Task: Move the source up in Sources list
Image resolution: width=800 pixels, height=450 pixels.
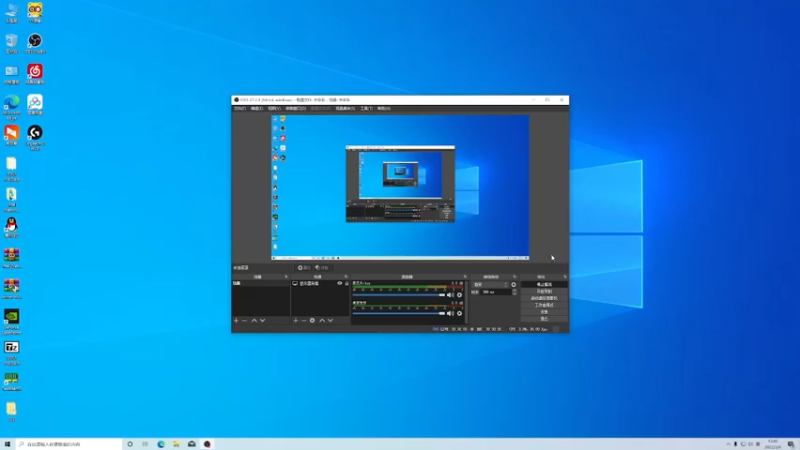Action: pyautogui.click(x=322, y=320)
